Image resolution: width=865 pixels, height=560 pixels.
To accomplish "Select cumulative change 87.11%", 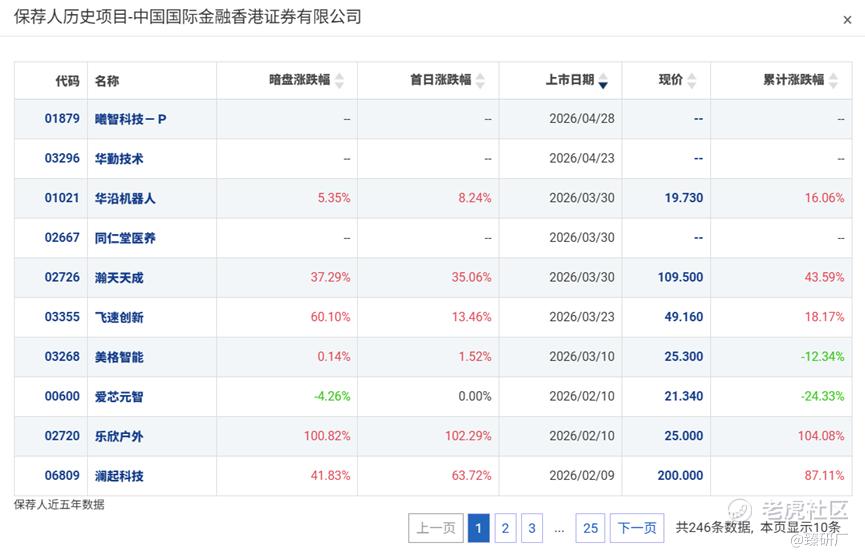I will (x=824, y=476).
